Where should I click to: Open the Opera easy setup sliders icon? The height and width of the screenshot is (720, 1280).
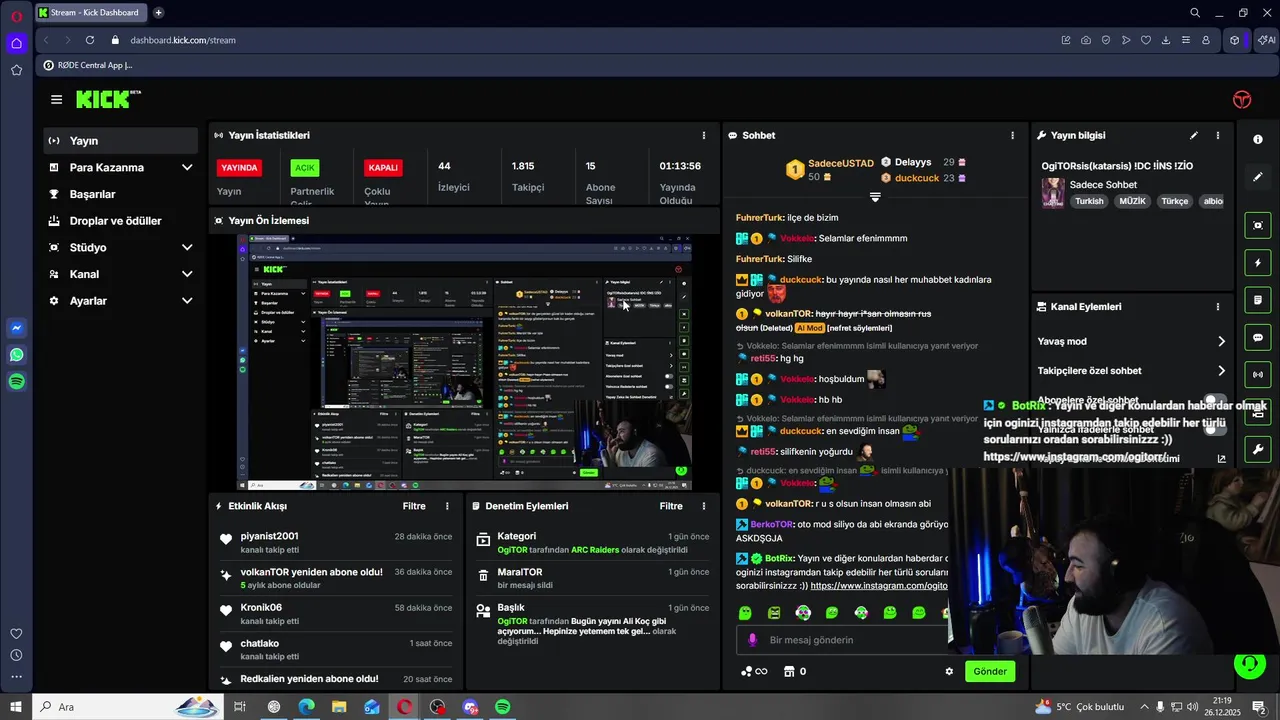point(1185,40)
